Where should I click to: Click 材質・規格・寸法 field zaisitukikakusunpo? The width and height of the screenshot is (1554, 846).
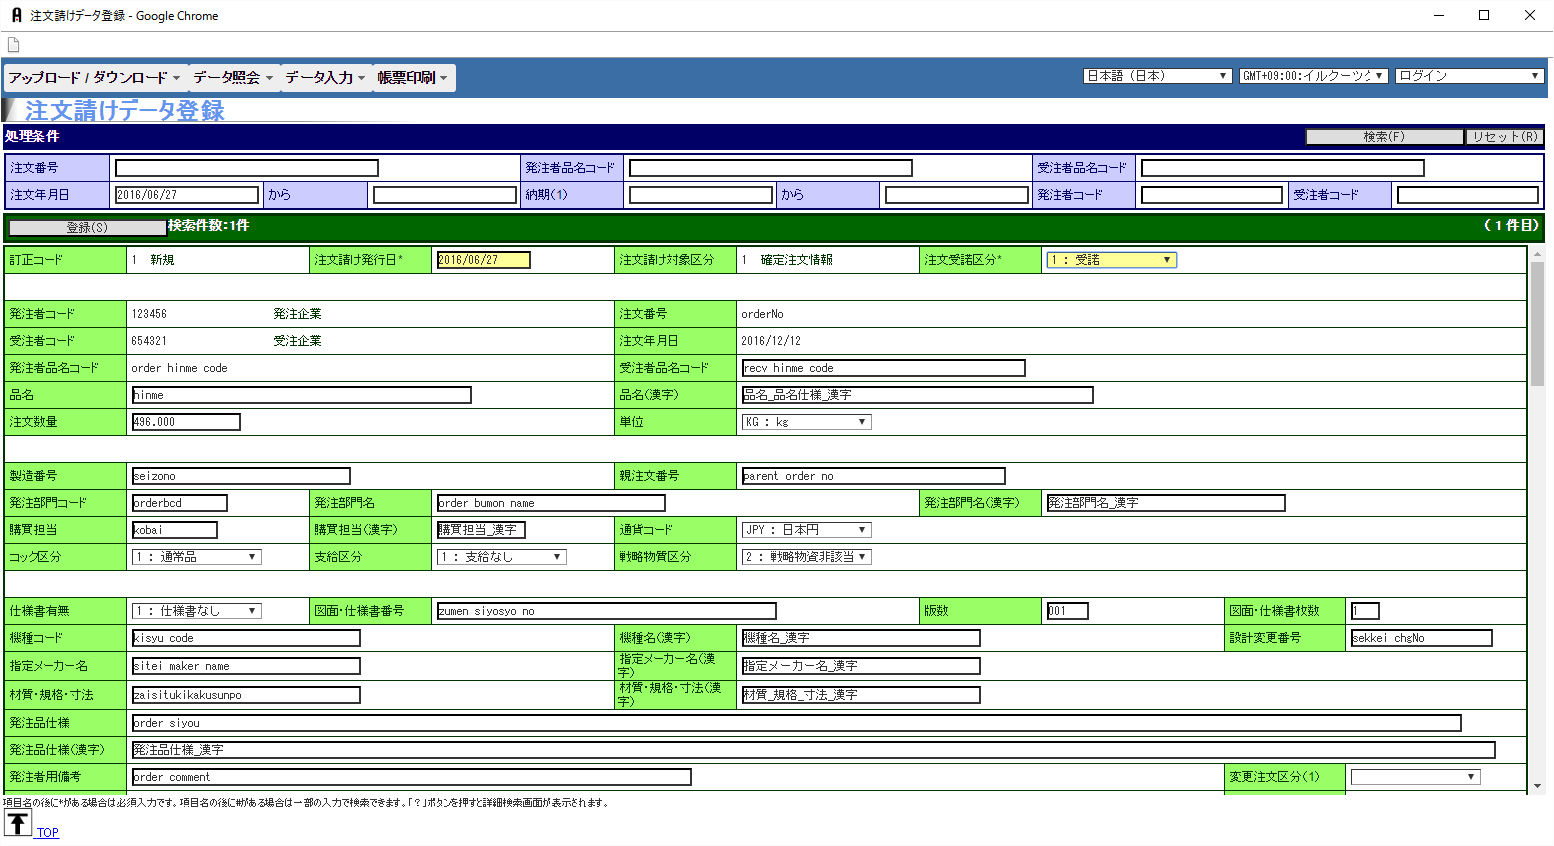246,695
